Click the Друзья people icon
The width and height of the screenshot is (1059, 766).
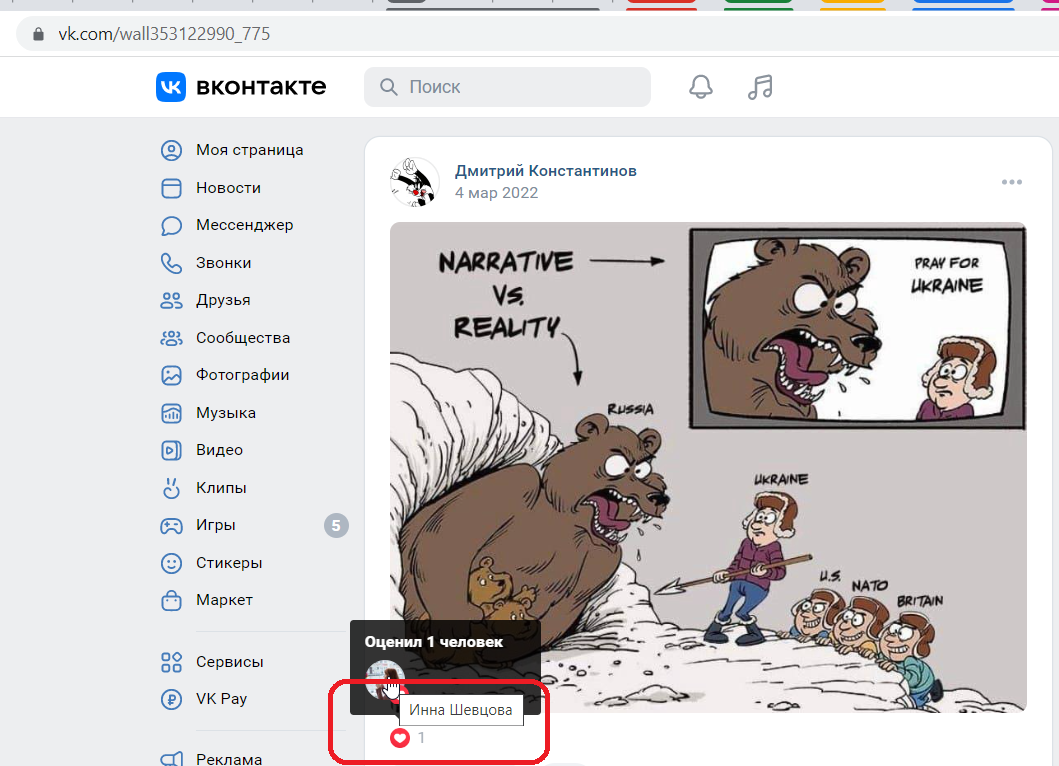click(x=172, y=300)
